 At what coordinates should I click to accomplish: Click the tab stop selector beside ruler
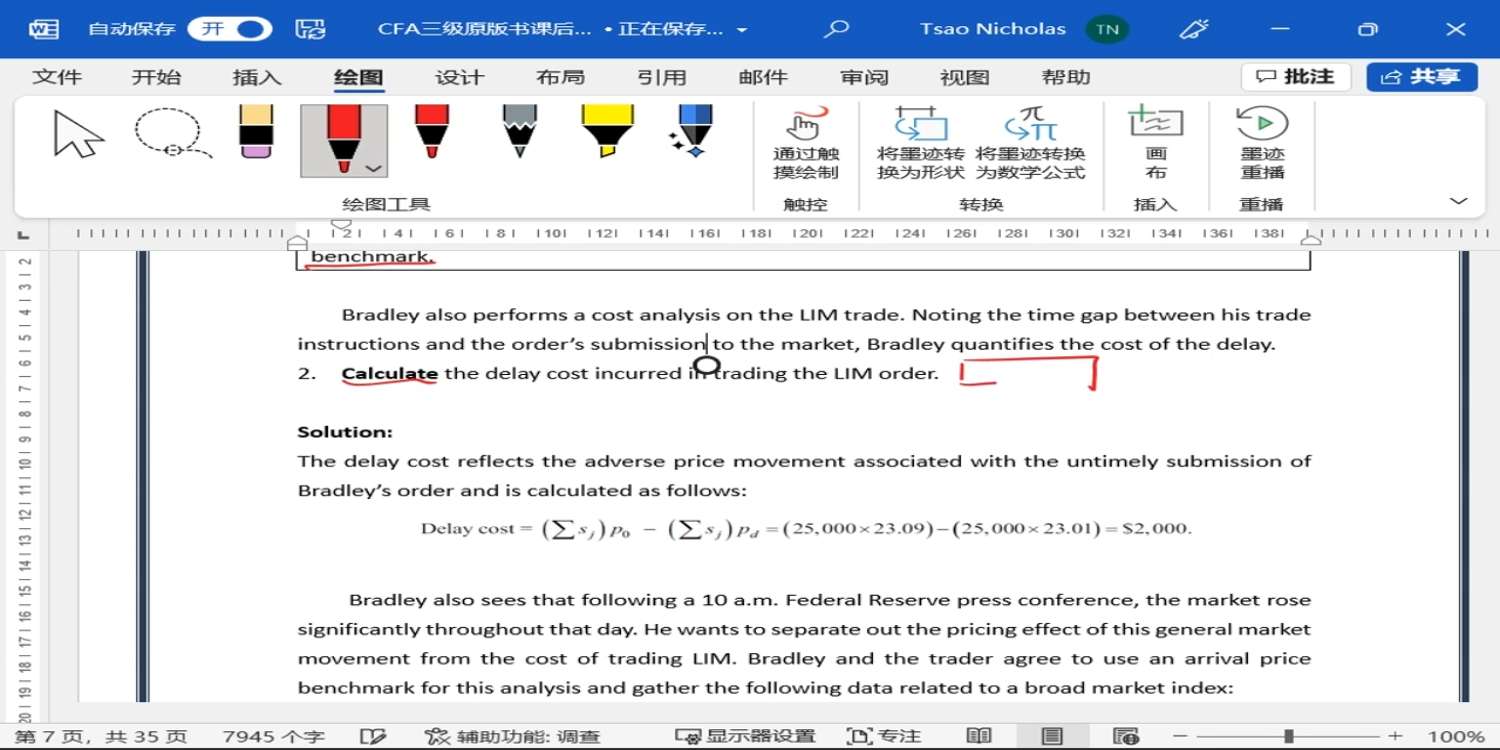pos(24,235)
